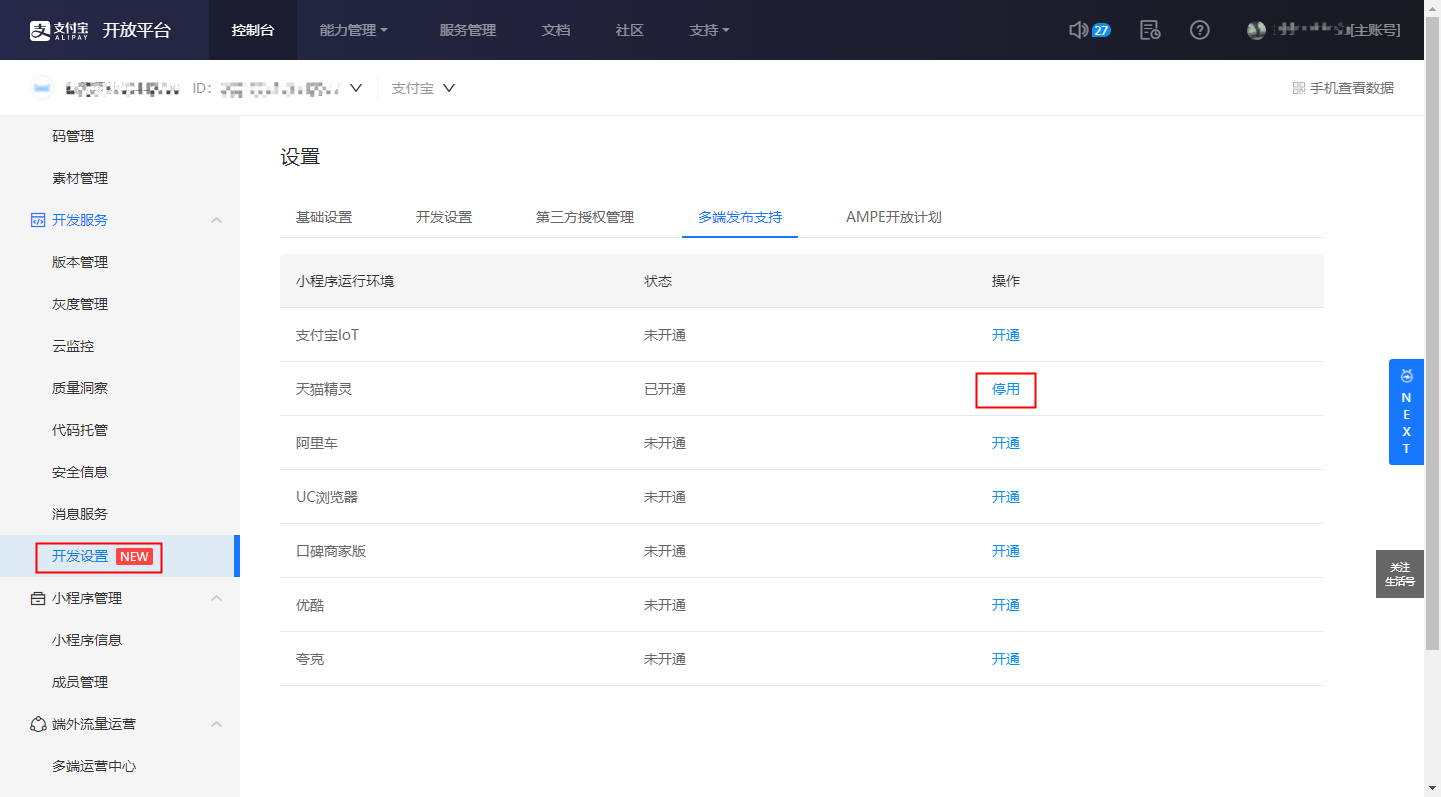Collapse the 开发服务 sidebar section

[x=216, y=220]
